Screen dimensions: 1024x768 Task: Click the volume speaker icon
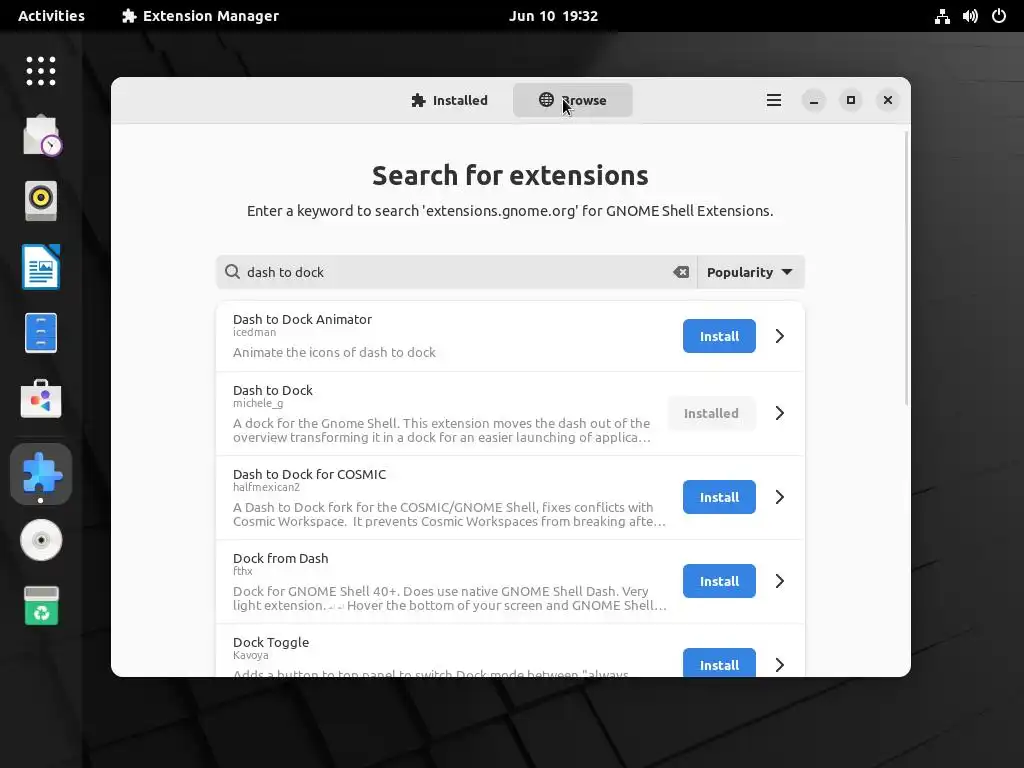click(970, 16)
